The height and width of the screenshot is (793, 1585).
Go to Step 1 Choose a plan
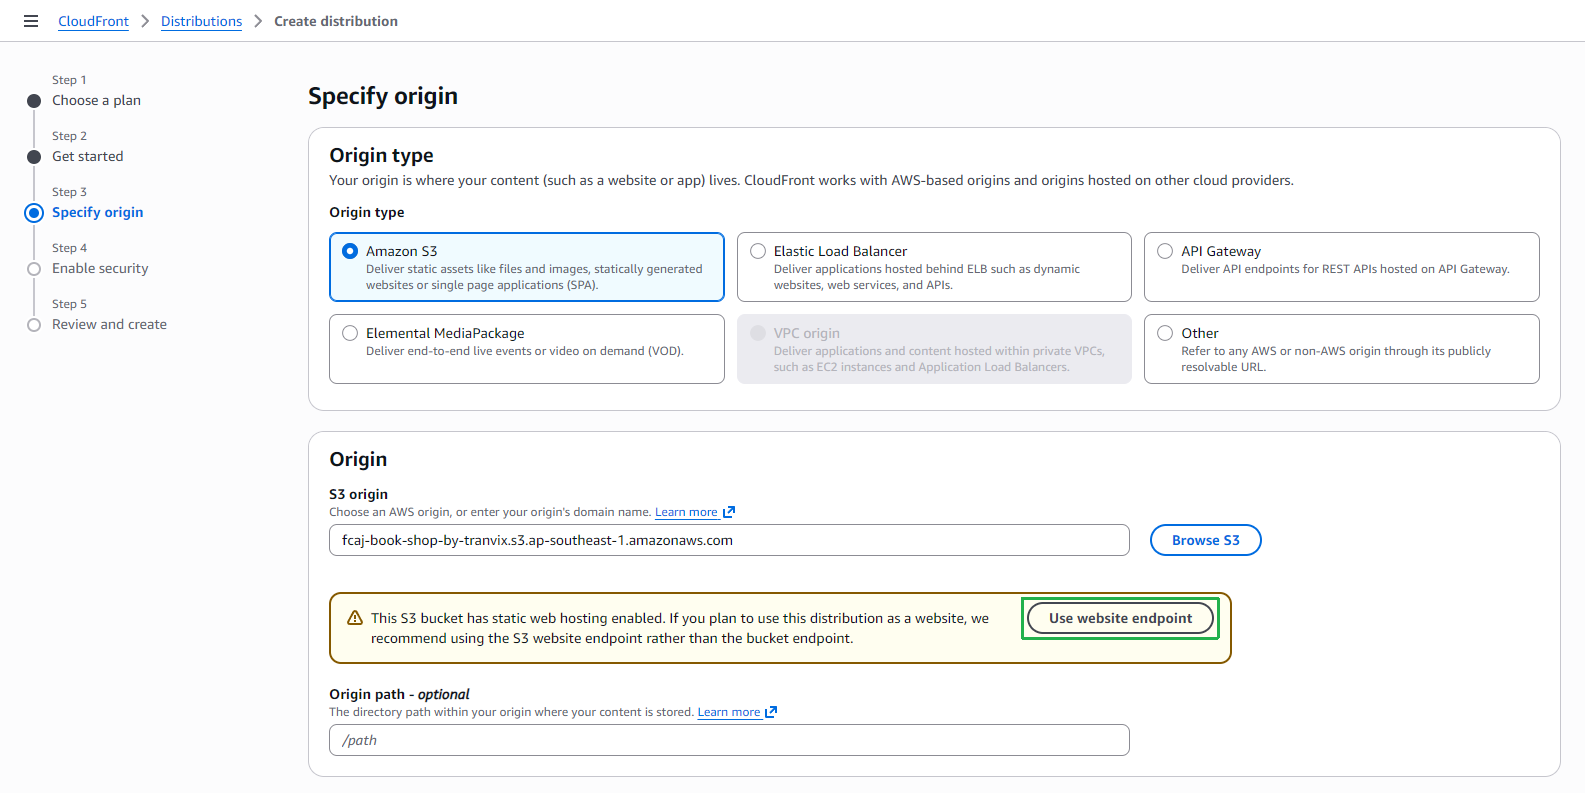tap(96, 100)
